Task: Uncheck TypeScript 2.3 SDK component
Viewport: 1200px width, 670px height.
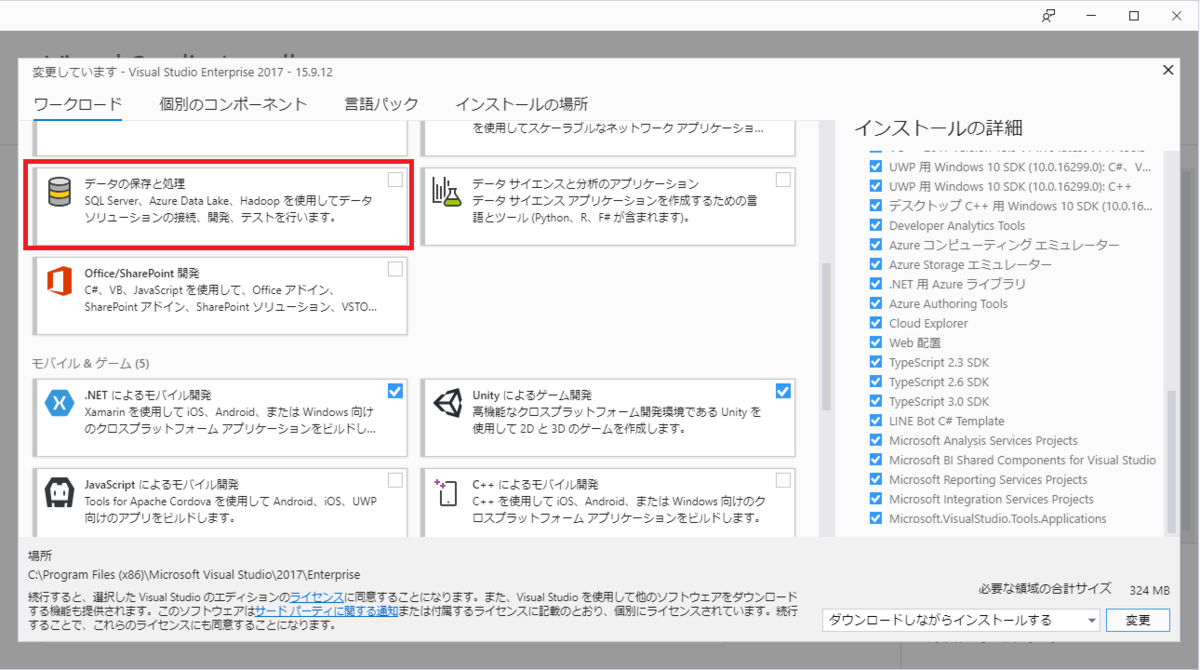Action: pyautogui.click(x=876, y=362)
